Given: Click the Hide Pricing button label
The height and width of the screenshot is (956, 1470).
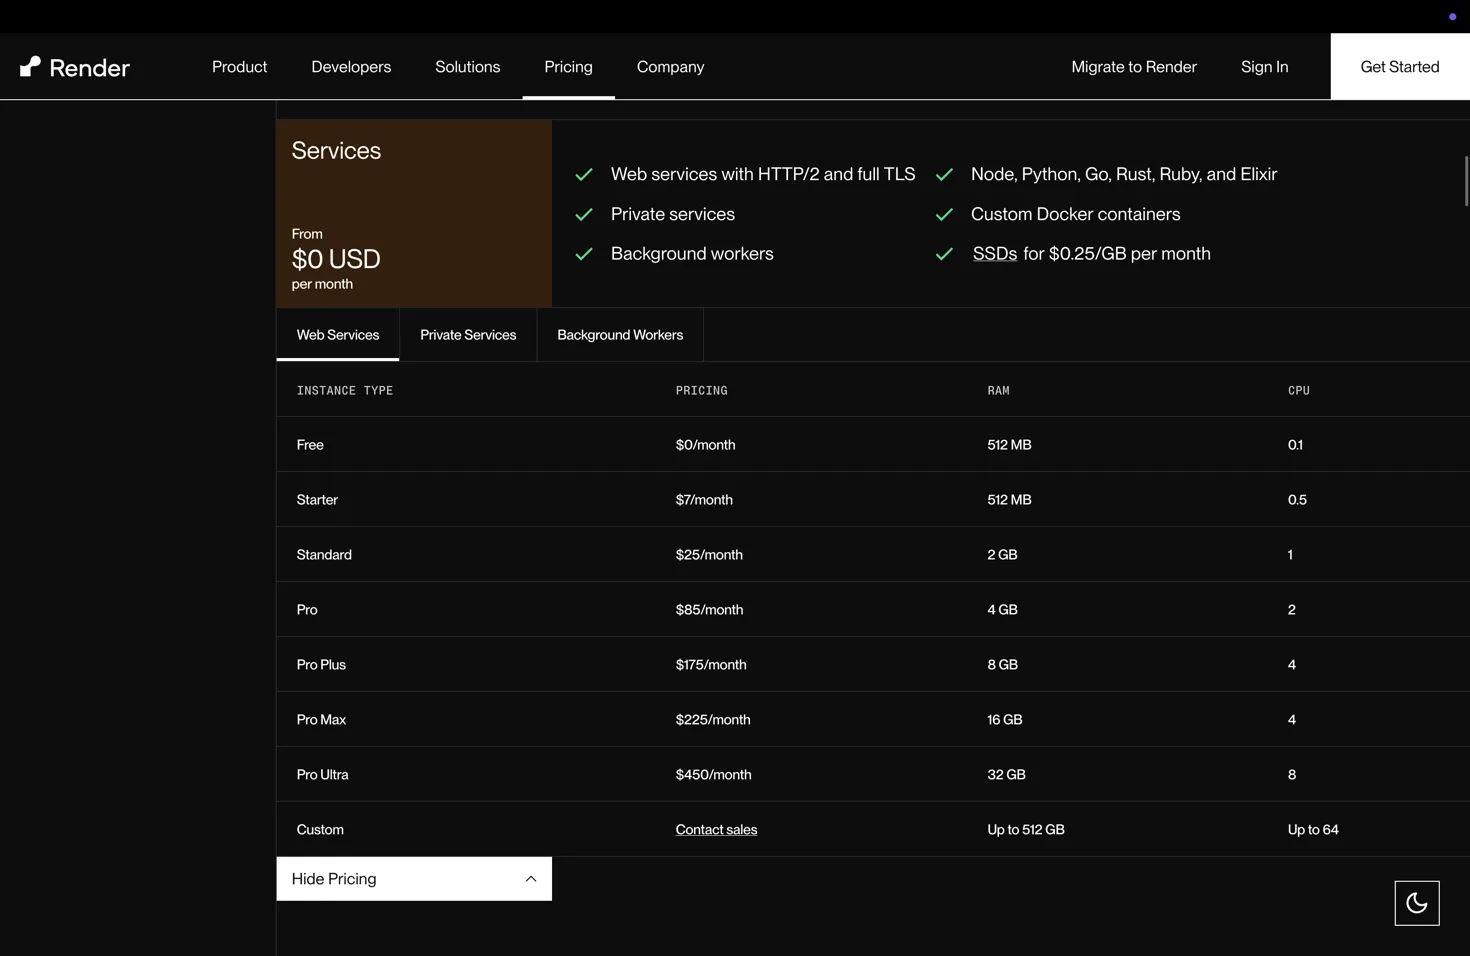Looking at the screenshot, I should (334, 879).
